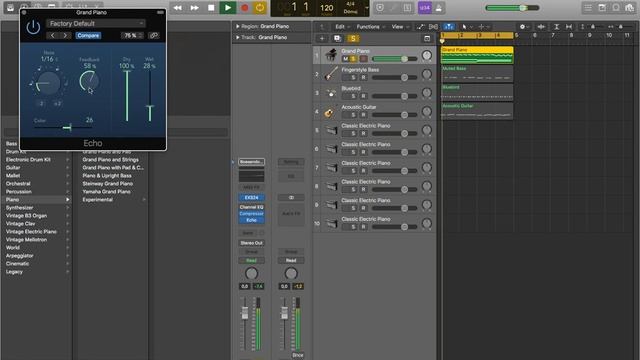Record-enable the Bluebird track
Screen dimensions: 640x360
[x=363, y=96]
